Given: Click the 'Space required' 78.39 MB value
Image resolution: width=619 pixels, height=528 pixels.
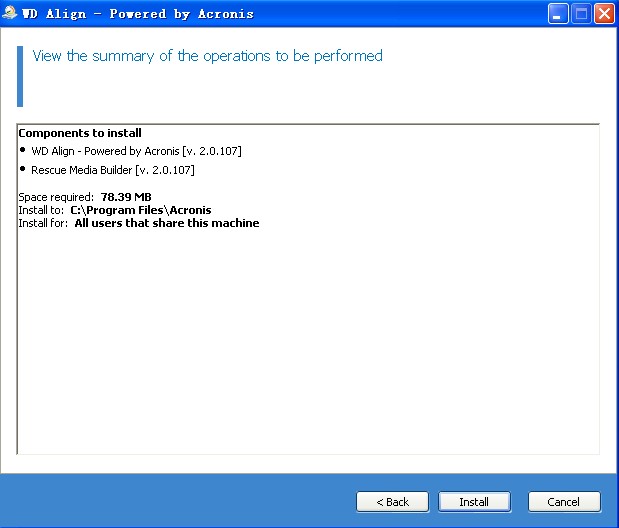Looking at the screenshot, I should [126, 197].
